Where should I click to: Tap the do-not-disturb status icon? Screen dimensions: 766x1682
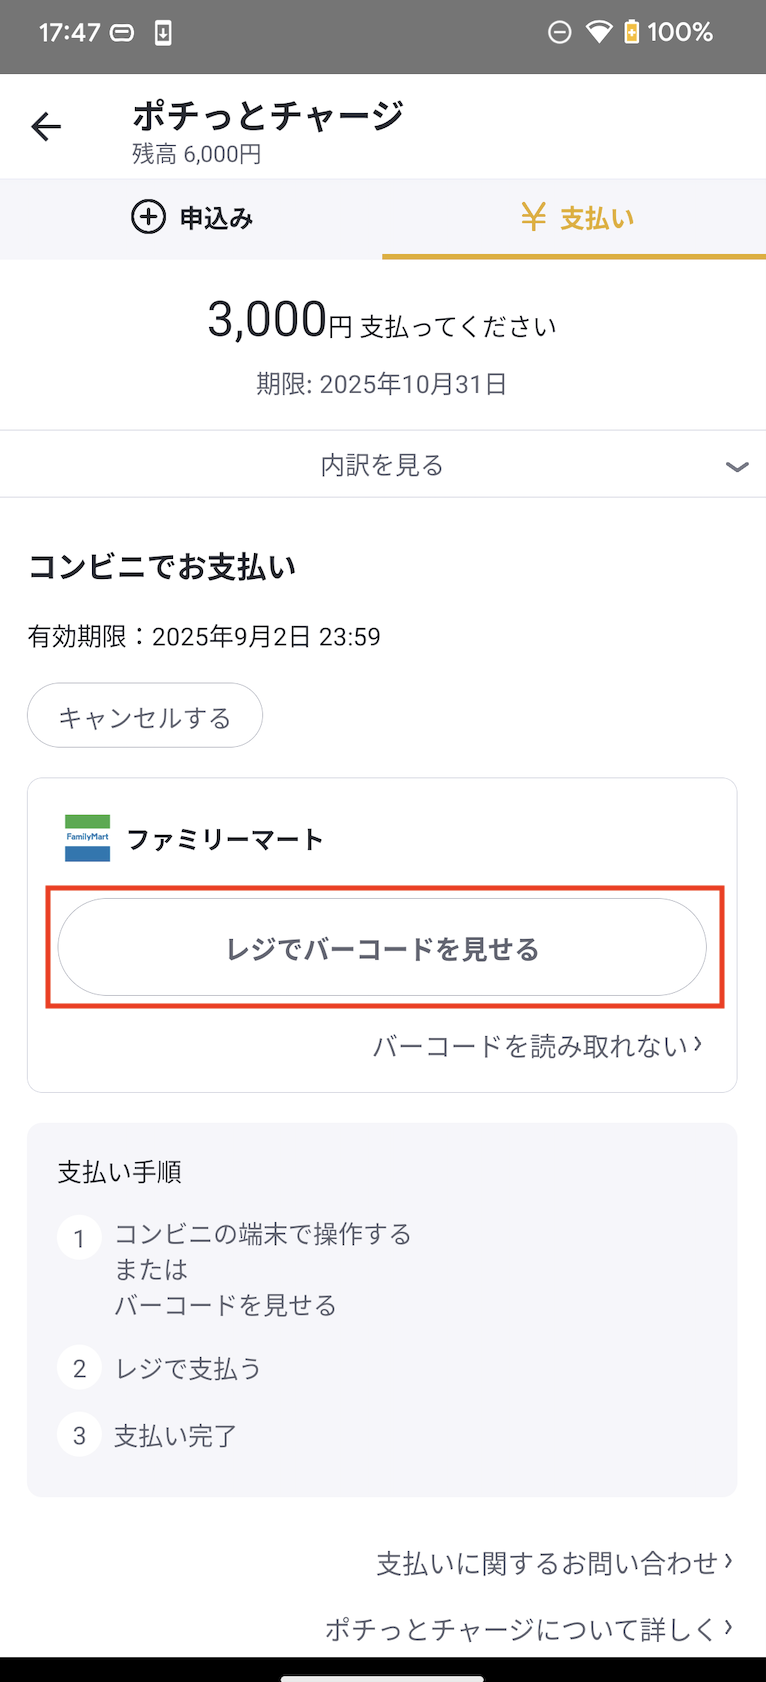coord(560,33)
